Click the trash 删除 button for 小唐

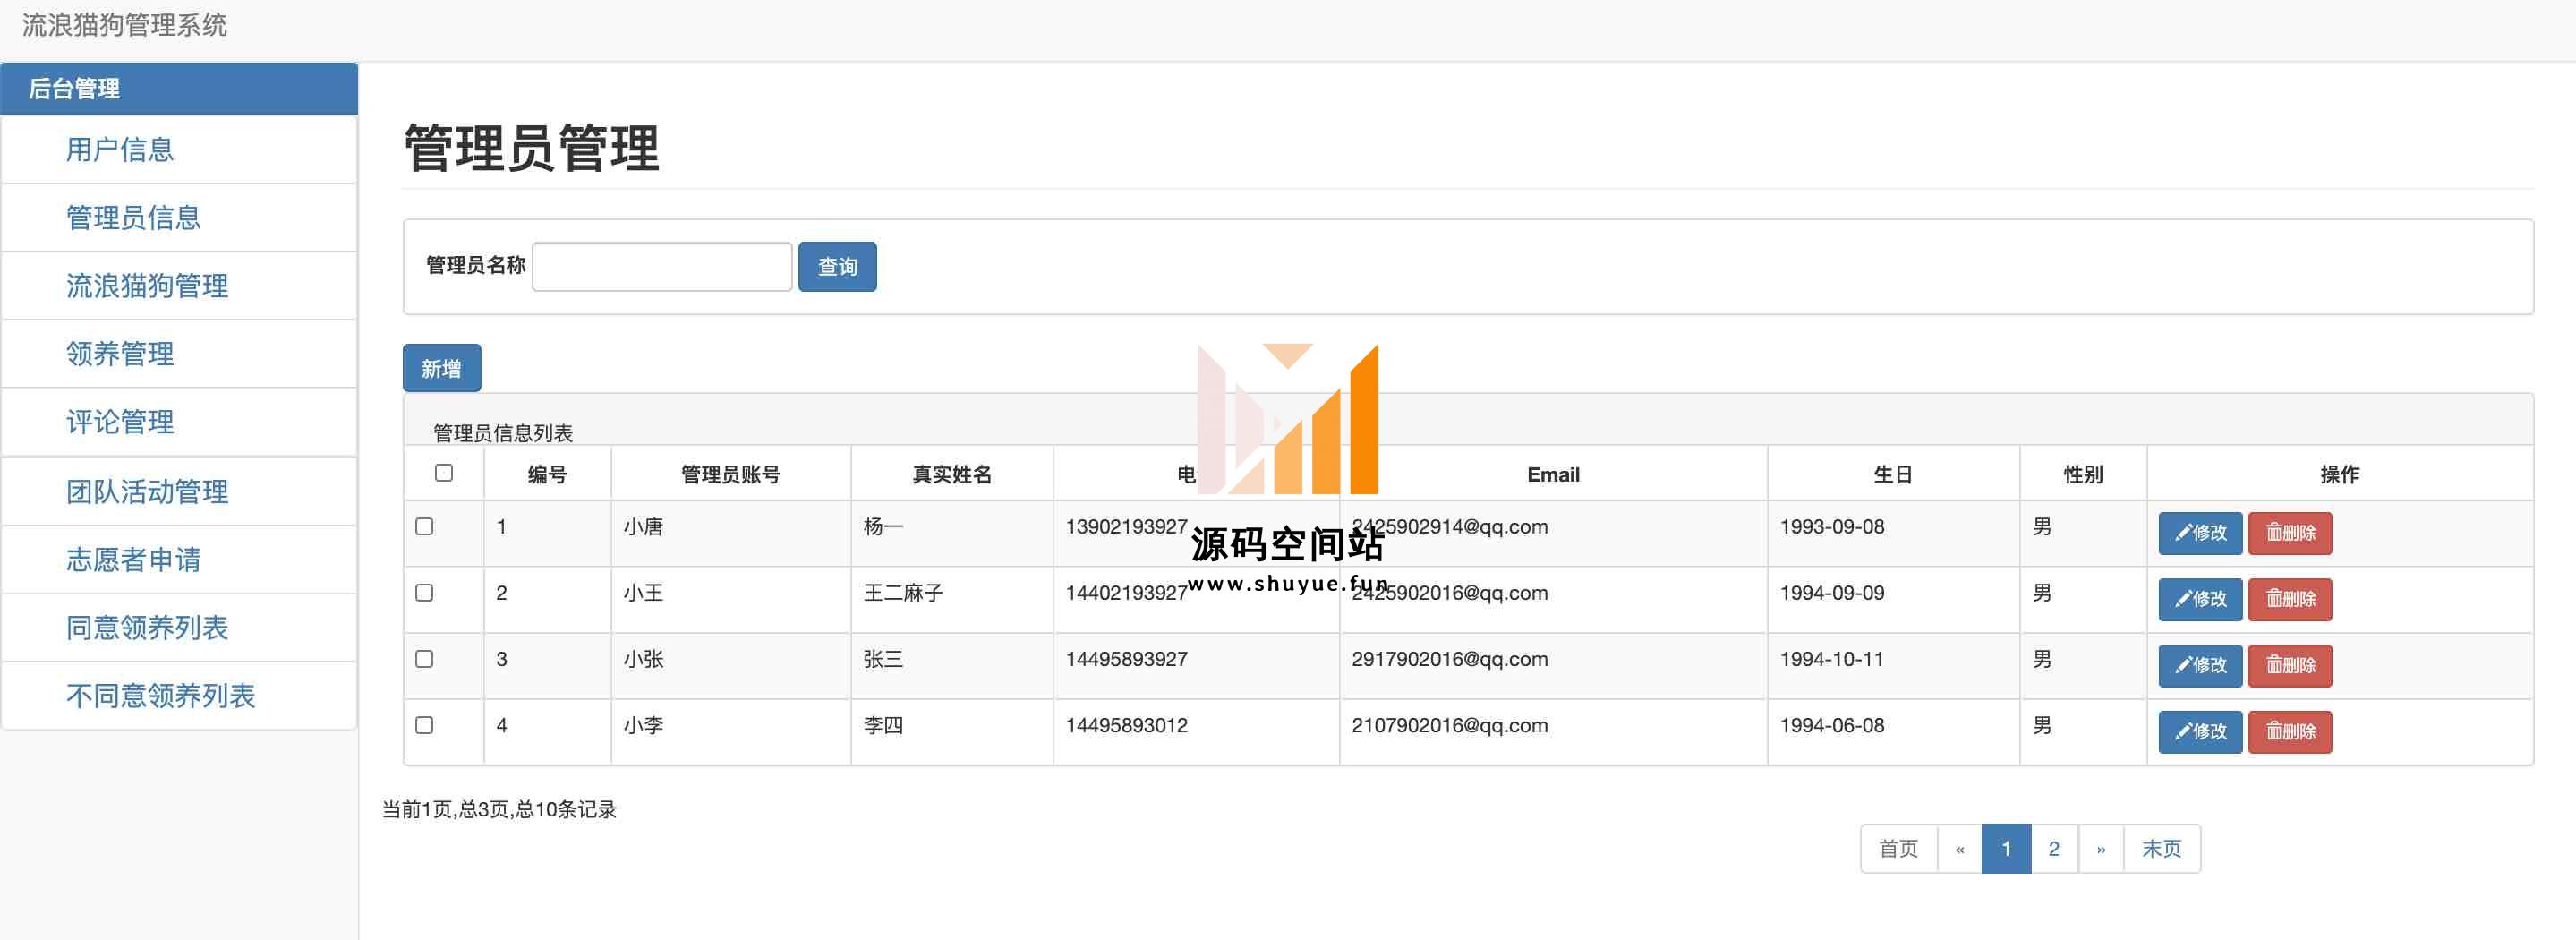tap(2289, 533)
